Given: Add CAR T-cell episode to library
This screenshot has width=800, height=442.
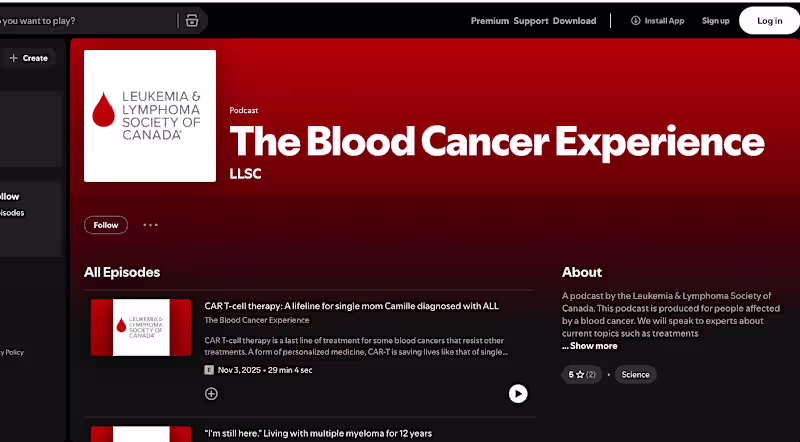Looking at the screenshot, I should pyautogui.click(x=211, y=394).
